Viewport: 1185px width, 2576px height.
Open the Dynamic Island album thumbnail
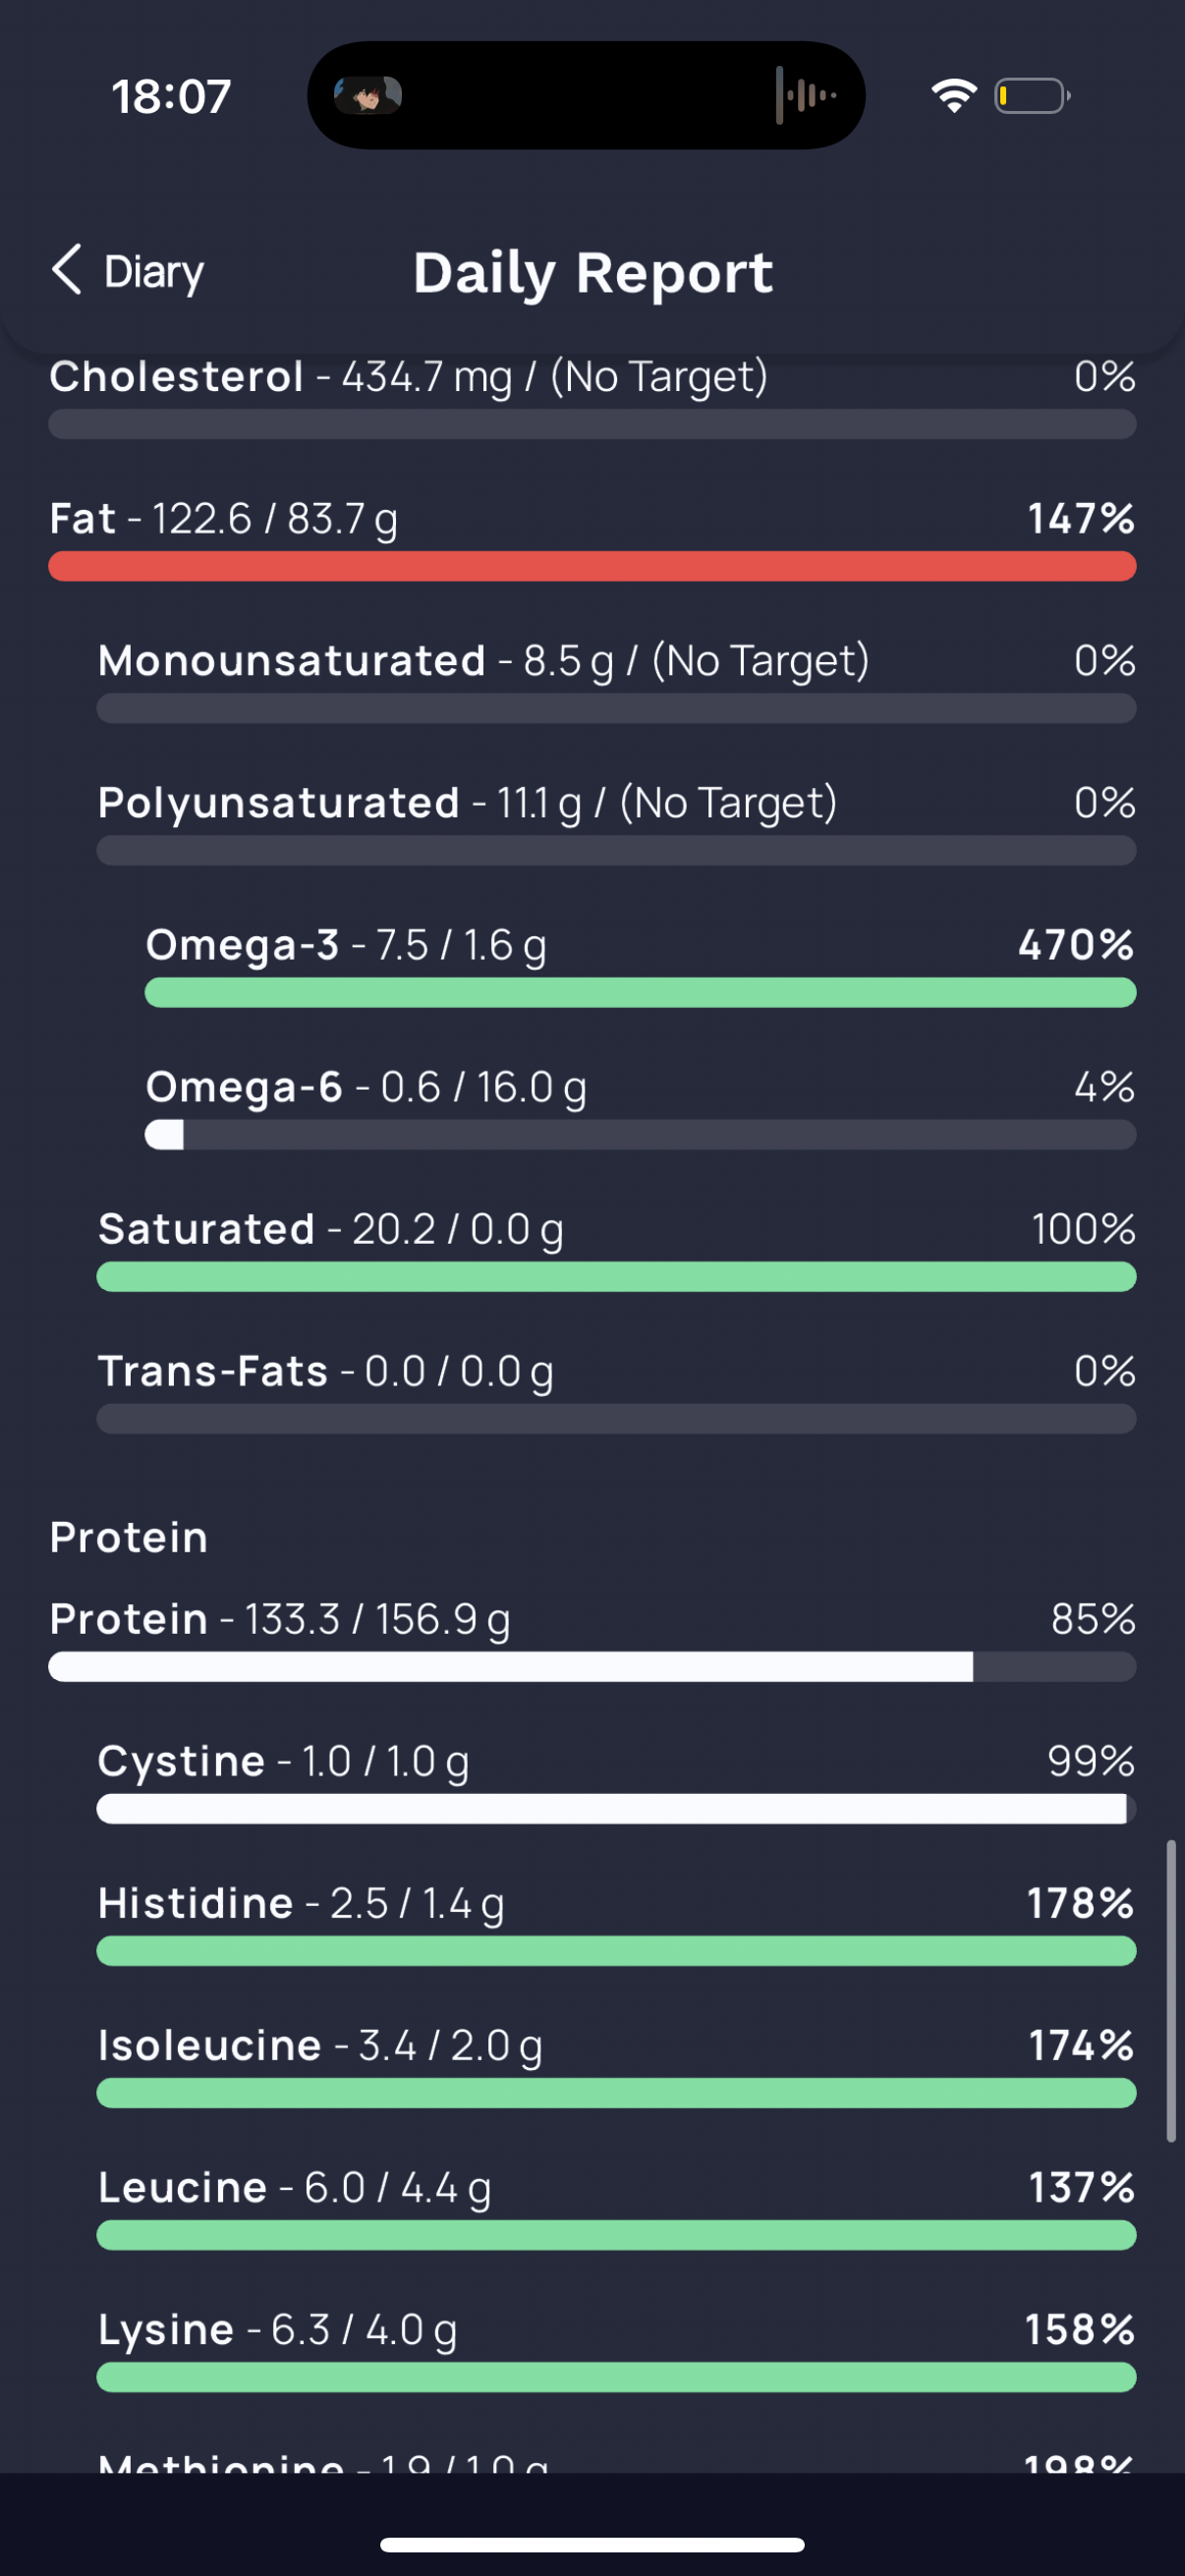click(367, 96)
